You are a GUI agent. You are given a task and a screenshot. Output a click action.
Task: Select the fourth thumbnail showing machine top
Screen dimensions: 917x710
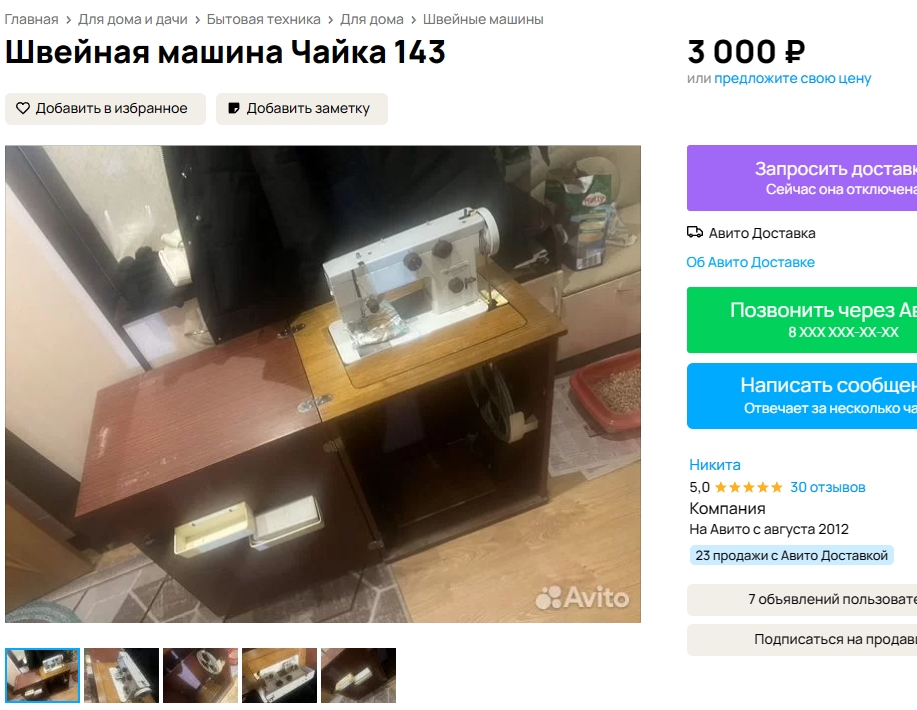pos(280,675)
